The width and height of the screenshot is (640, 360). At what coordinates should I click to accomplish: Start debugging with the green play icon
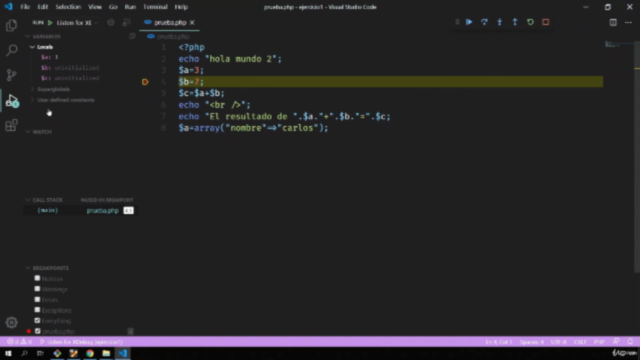[x=50, y=23]
